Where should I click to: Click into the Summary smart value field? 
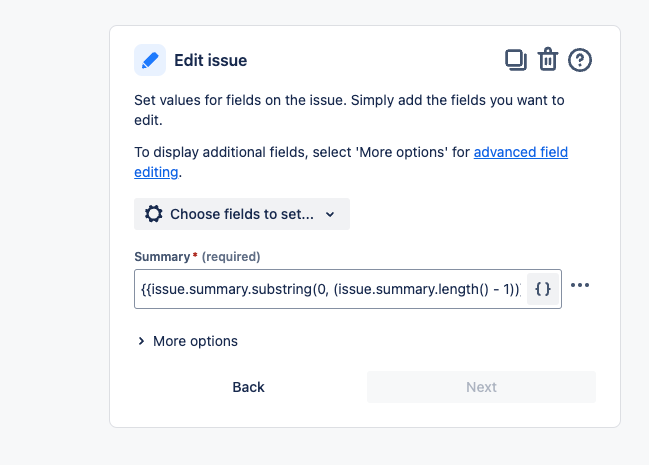[330, 289]
